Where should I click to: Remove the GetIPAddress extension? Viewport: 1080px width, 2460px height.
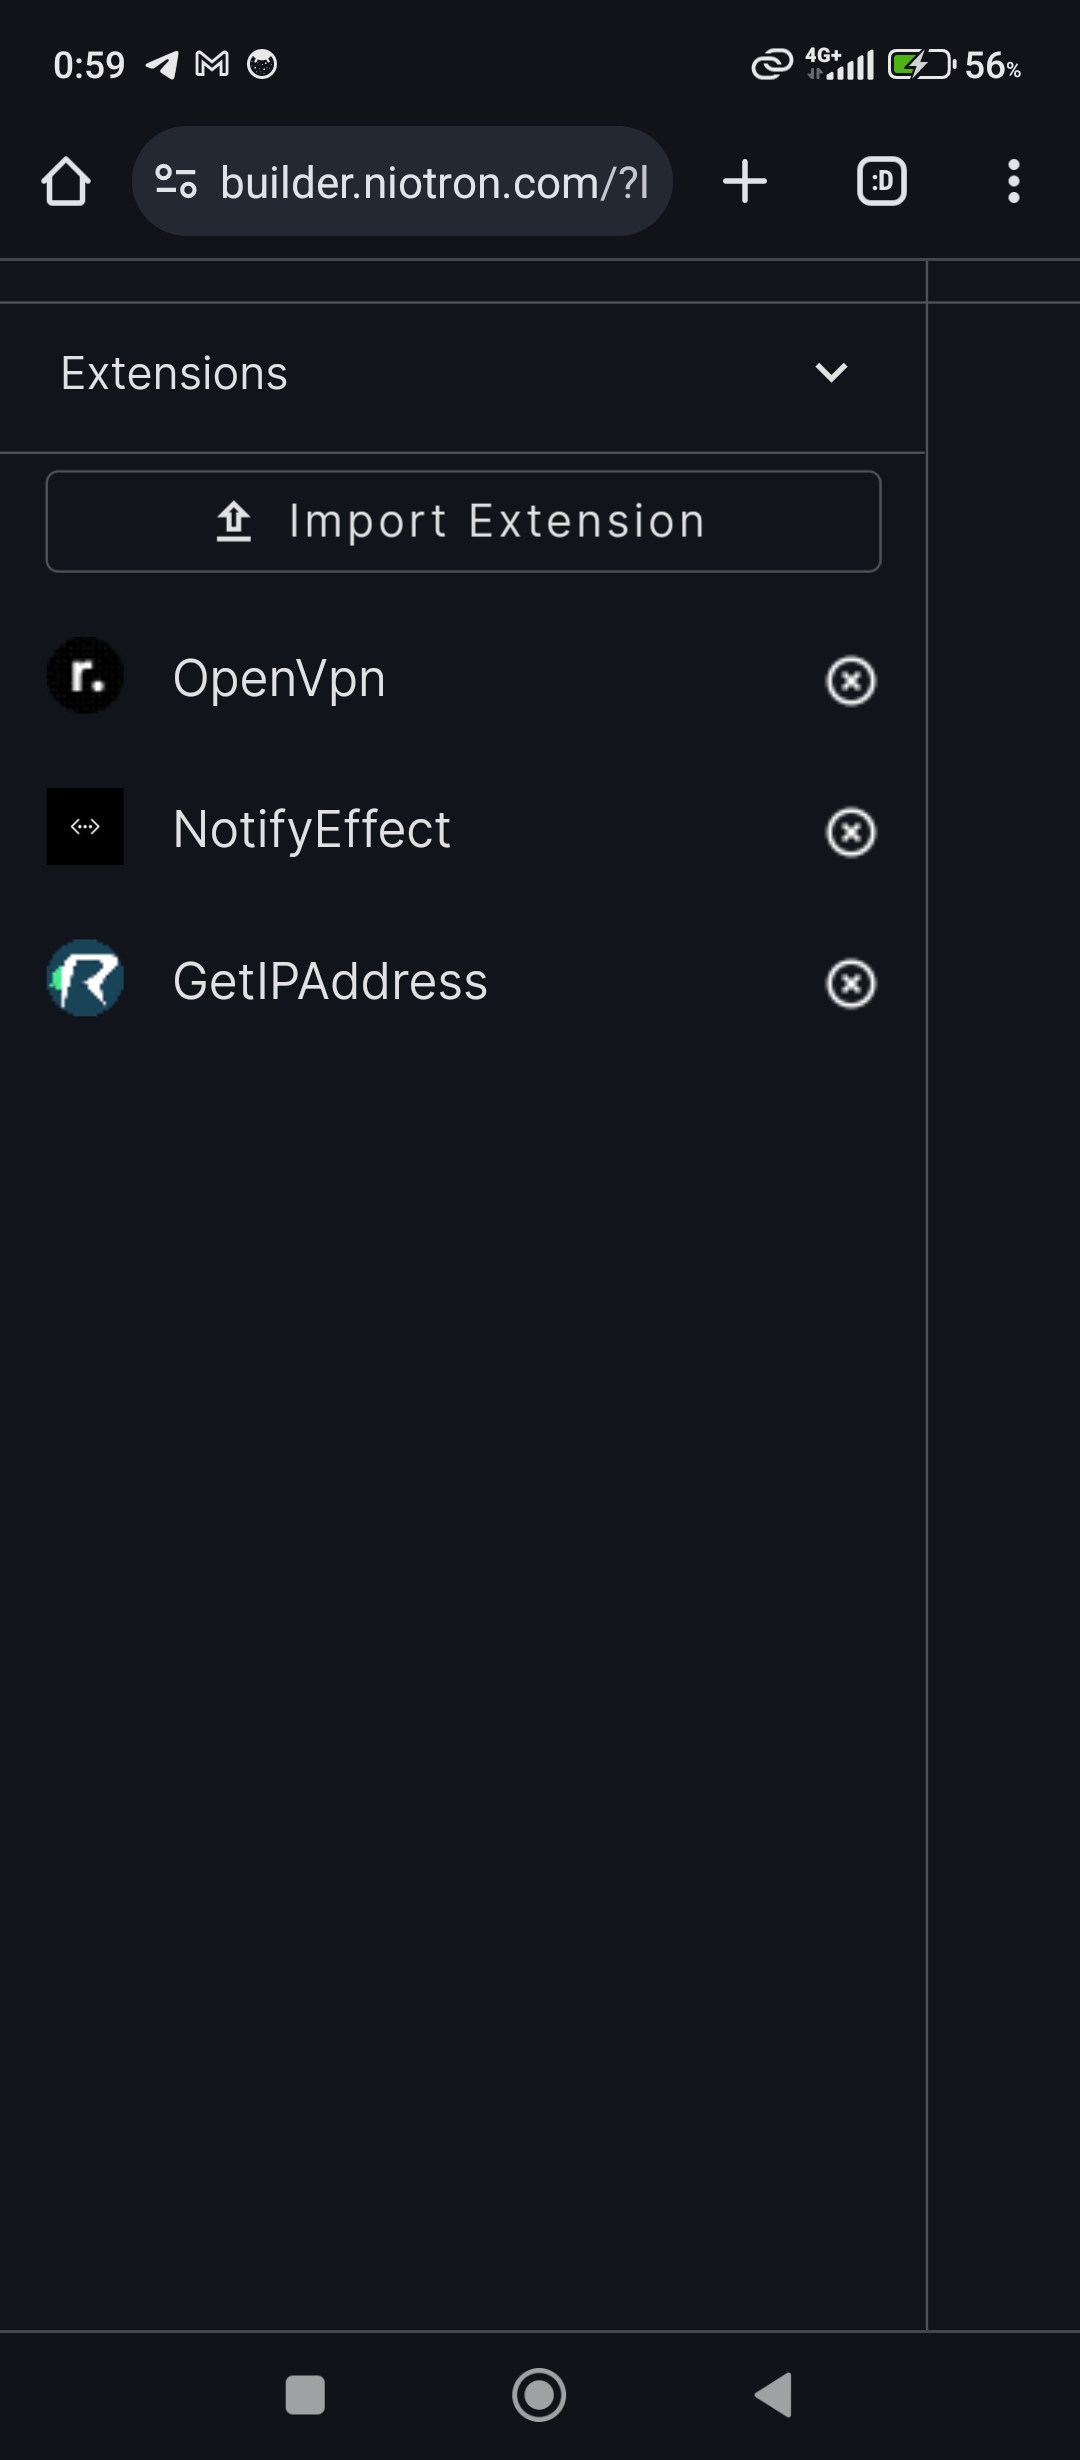[851, 983]
